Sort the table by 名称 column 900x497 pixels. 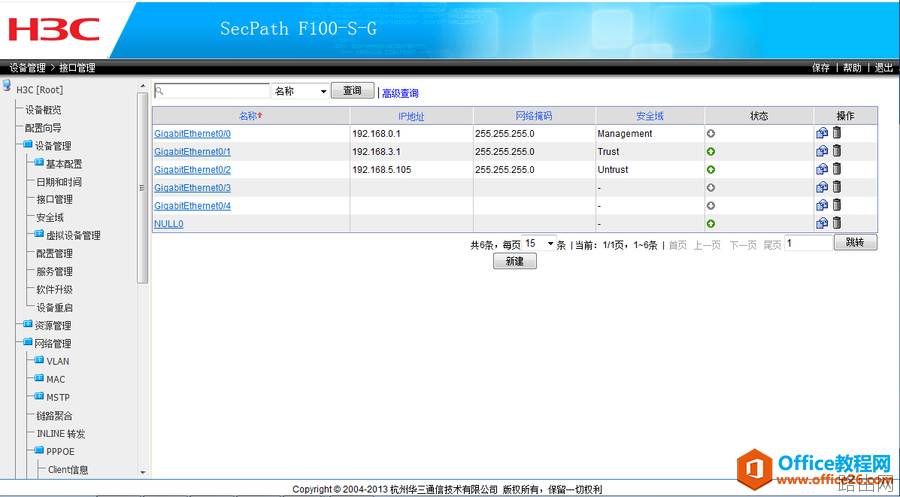coord(250,116)
